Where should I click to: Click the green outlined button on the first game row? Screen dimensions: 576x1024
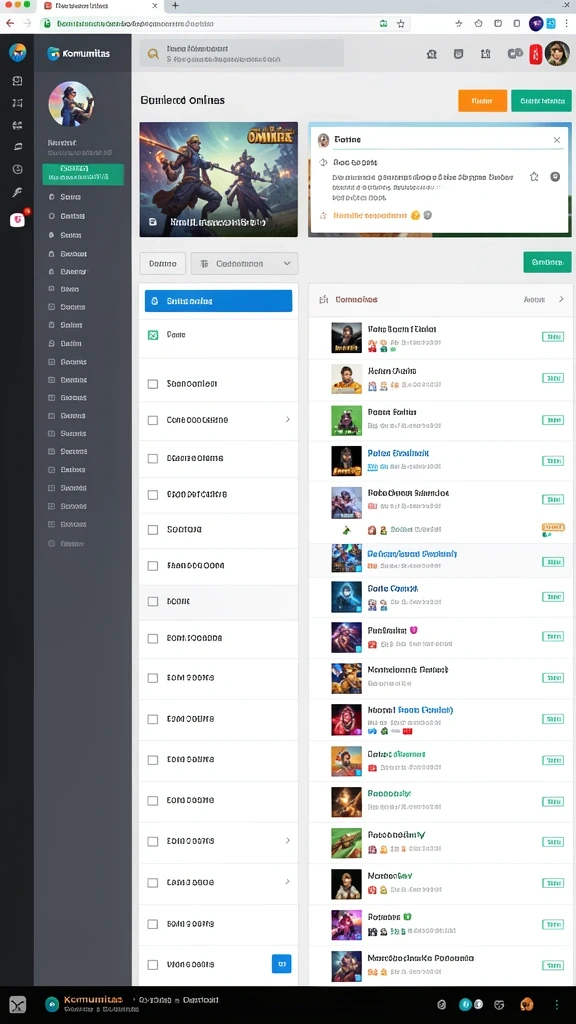click(552, 337)
